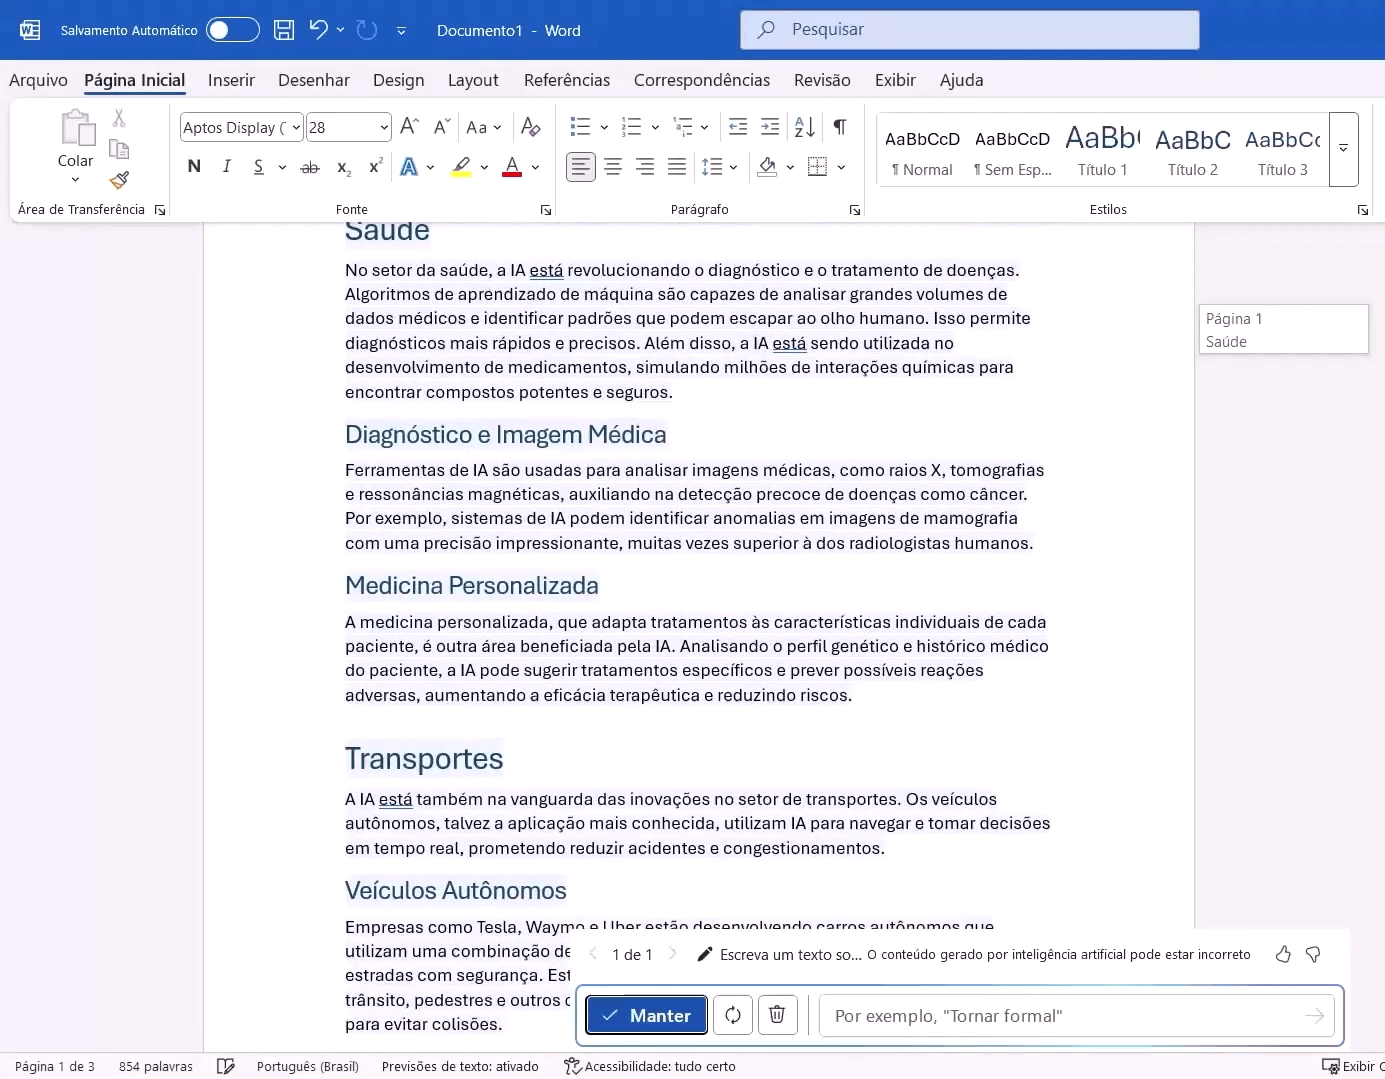This screenshot has width=1385, height=1079.
Task: Open the font size dropdown
Action: pyautogui.click(x=384, y=127)
